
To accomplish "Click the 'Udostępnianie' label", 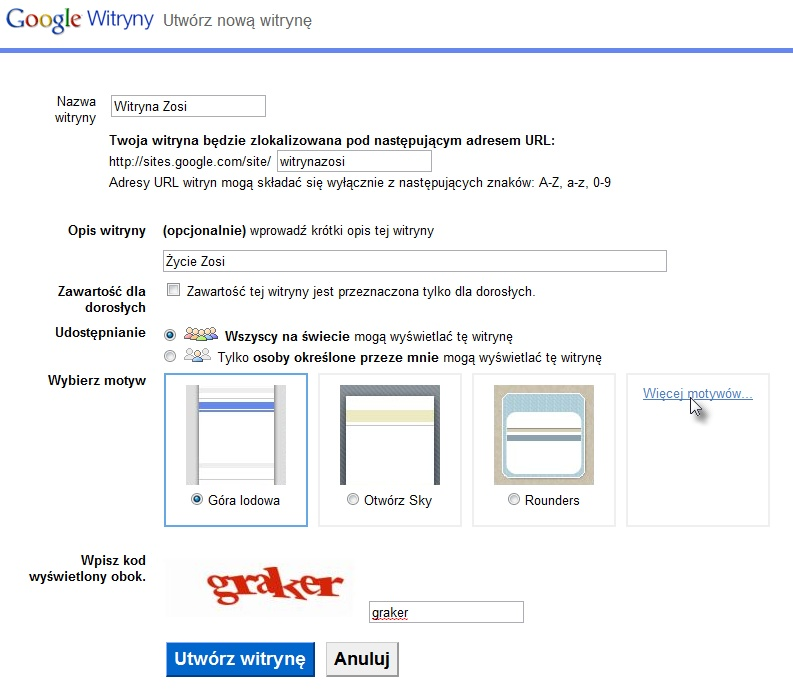I will tap(100, 332).
